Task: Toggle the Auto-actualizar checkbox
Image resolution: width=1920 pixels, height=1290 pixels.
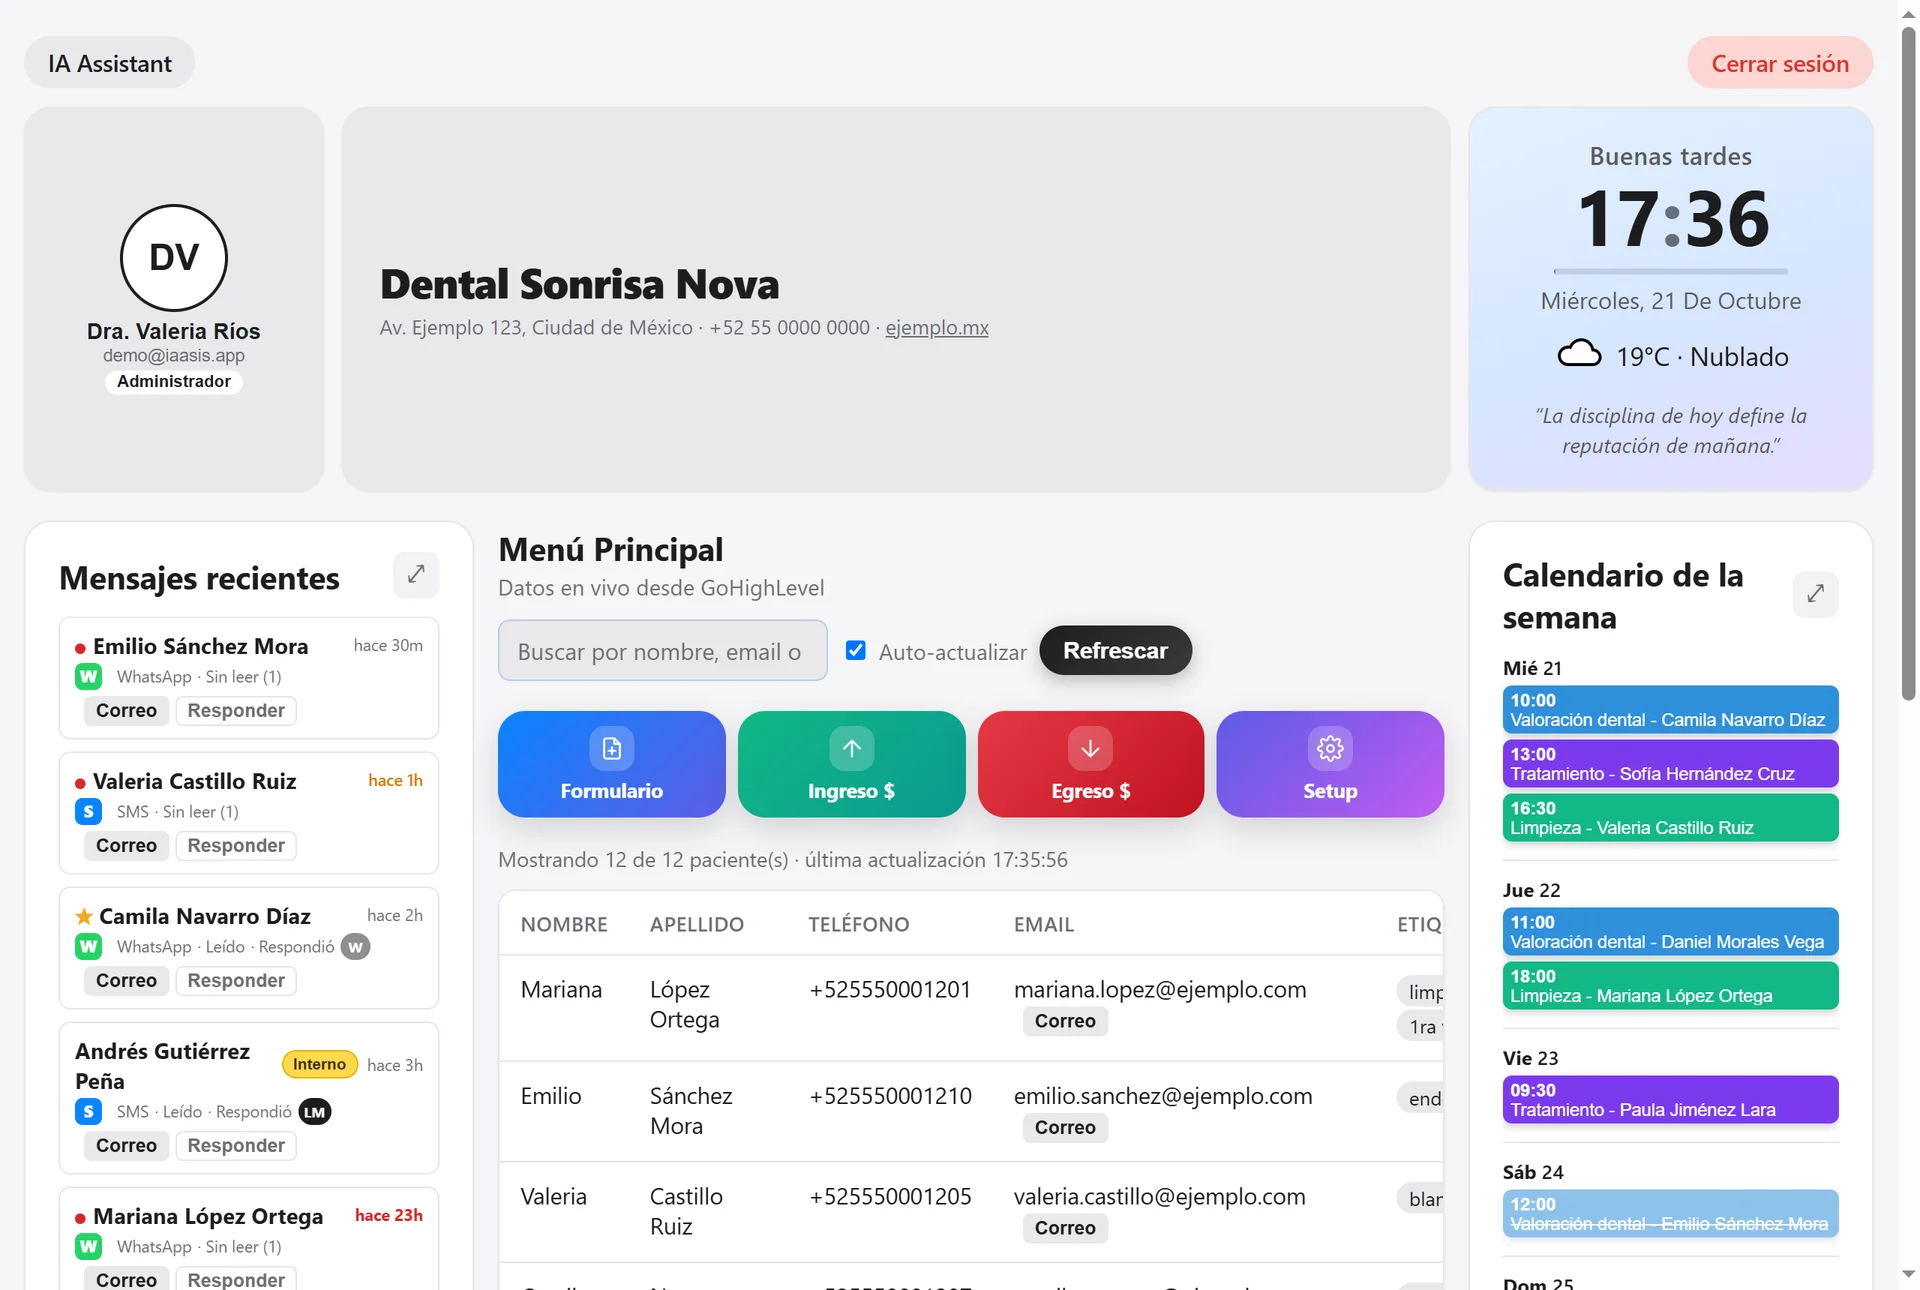Action: click(856, 651)
